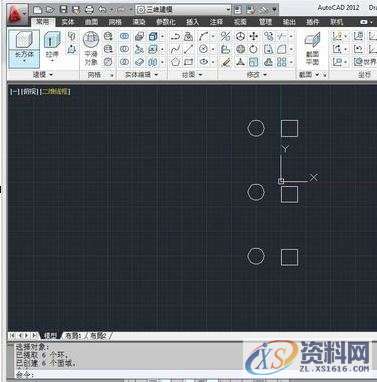
Task: Select the Copy tool in Modify panel
Action: coord(268,36)
